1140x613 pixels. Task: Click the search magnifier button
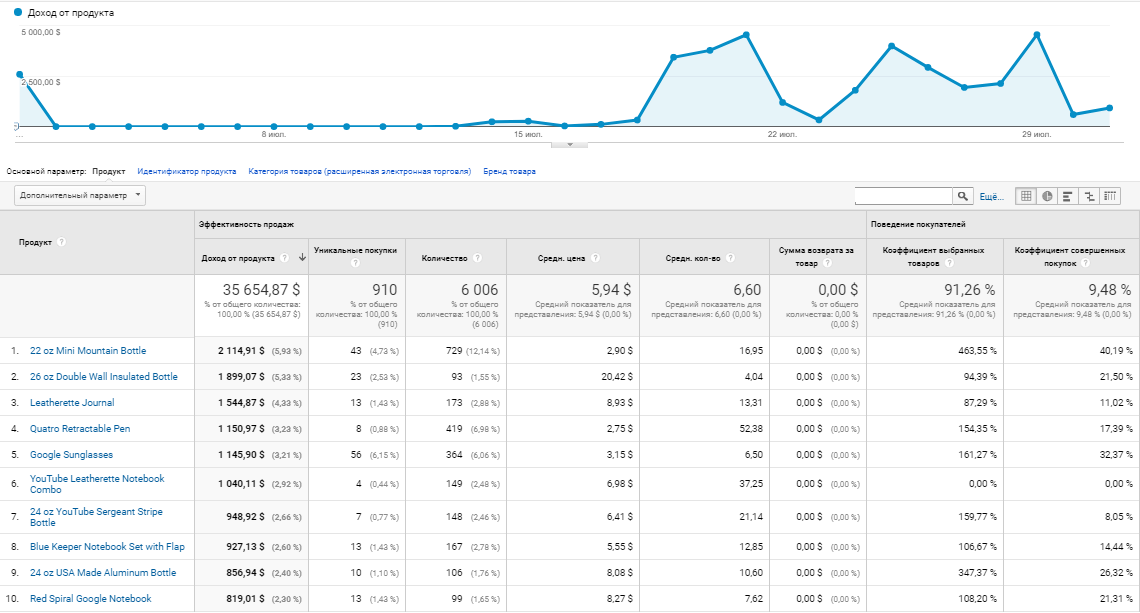point(964,196)
